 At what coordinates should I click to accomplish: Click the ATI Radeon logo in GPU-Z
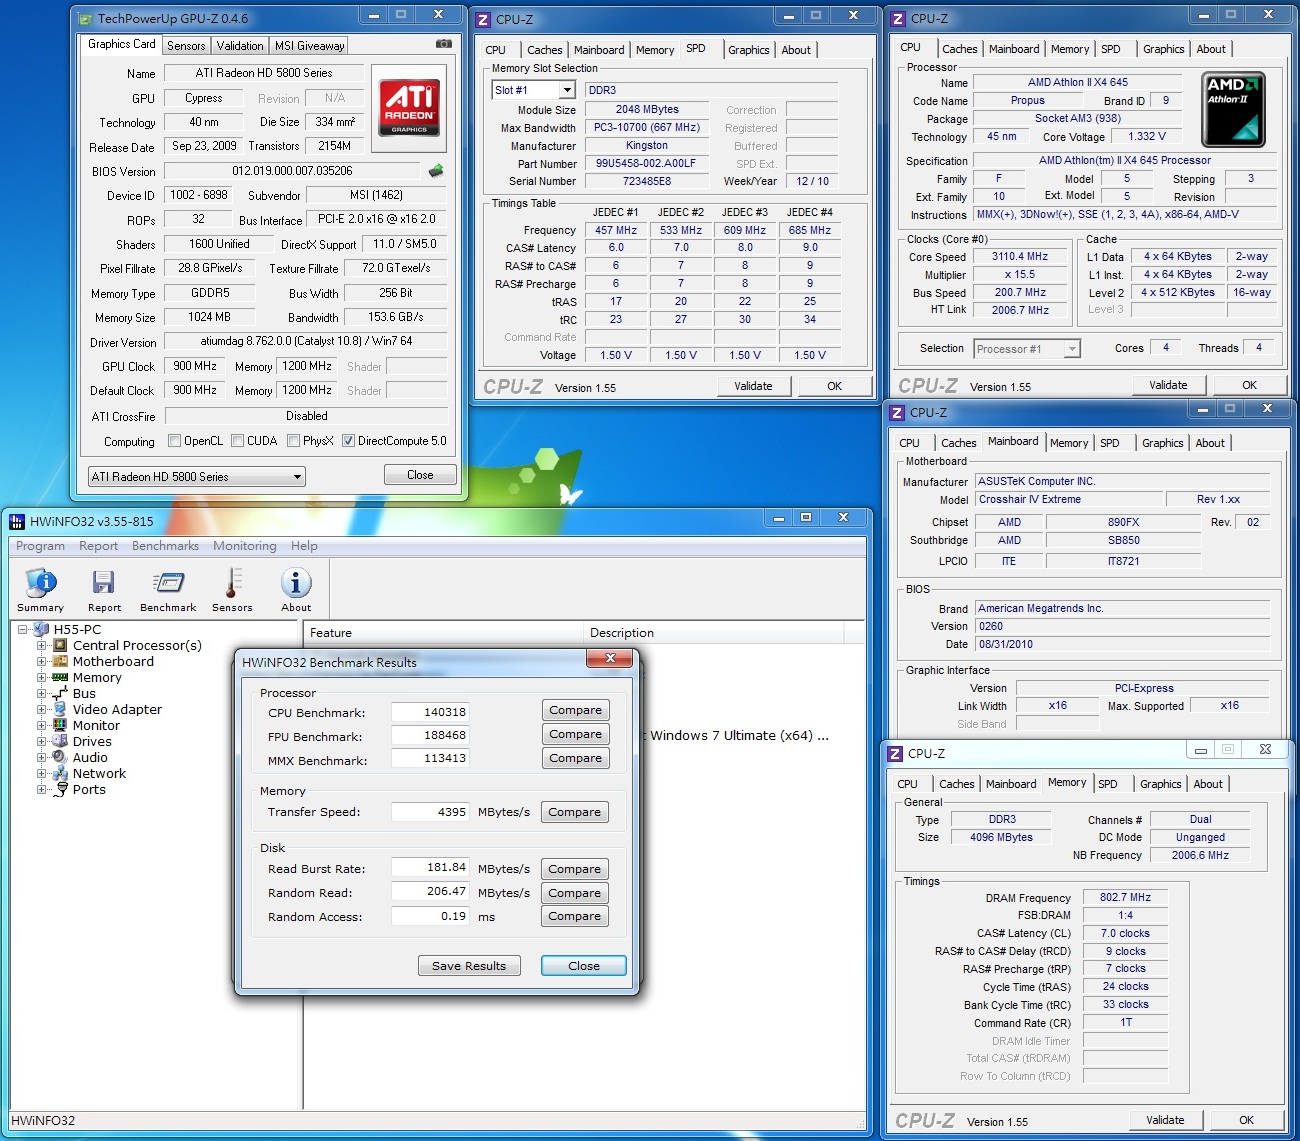409,108
